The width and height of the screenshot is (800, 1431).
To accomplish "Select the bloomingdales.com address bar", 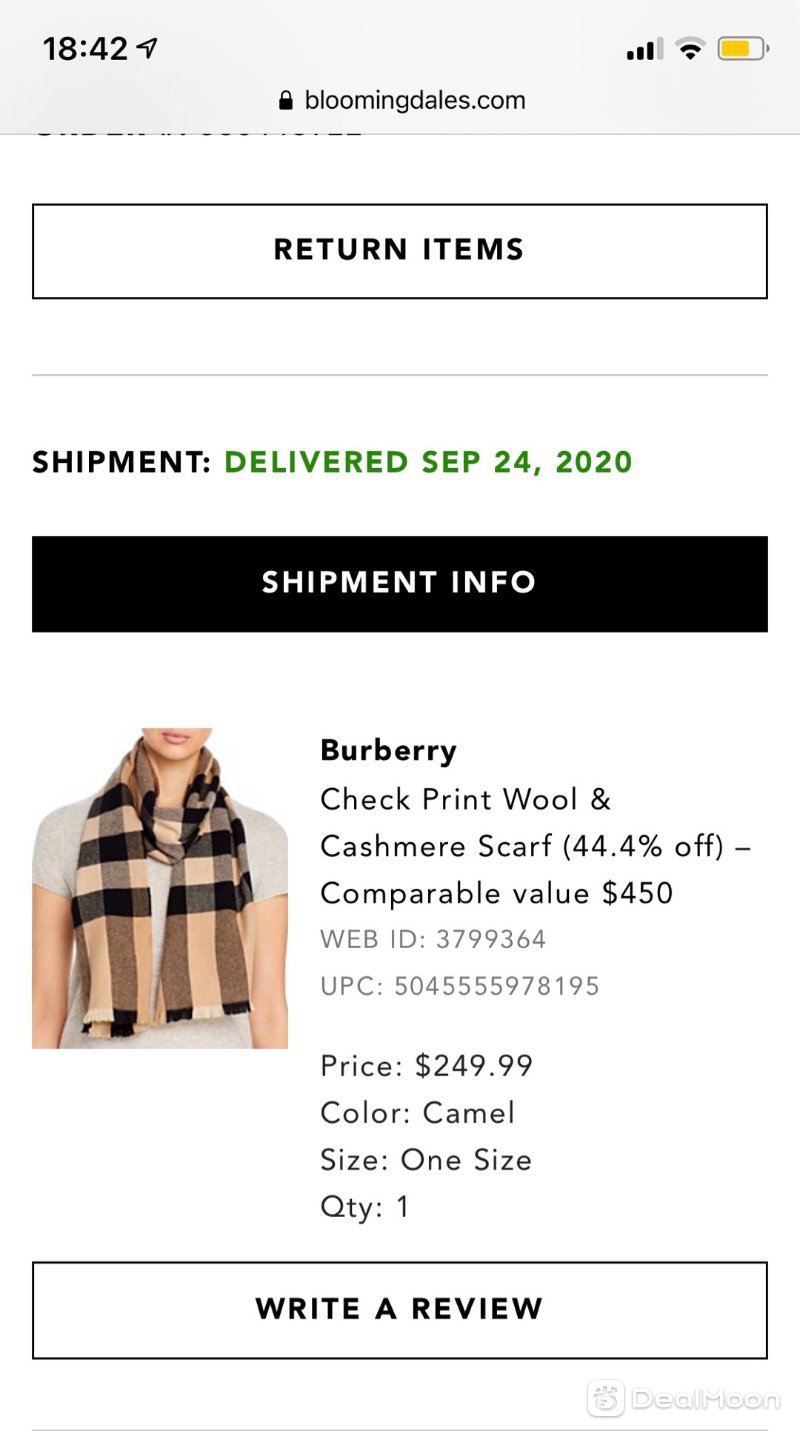I will (402, 100).
